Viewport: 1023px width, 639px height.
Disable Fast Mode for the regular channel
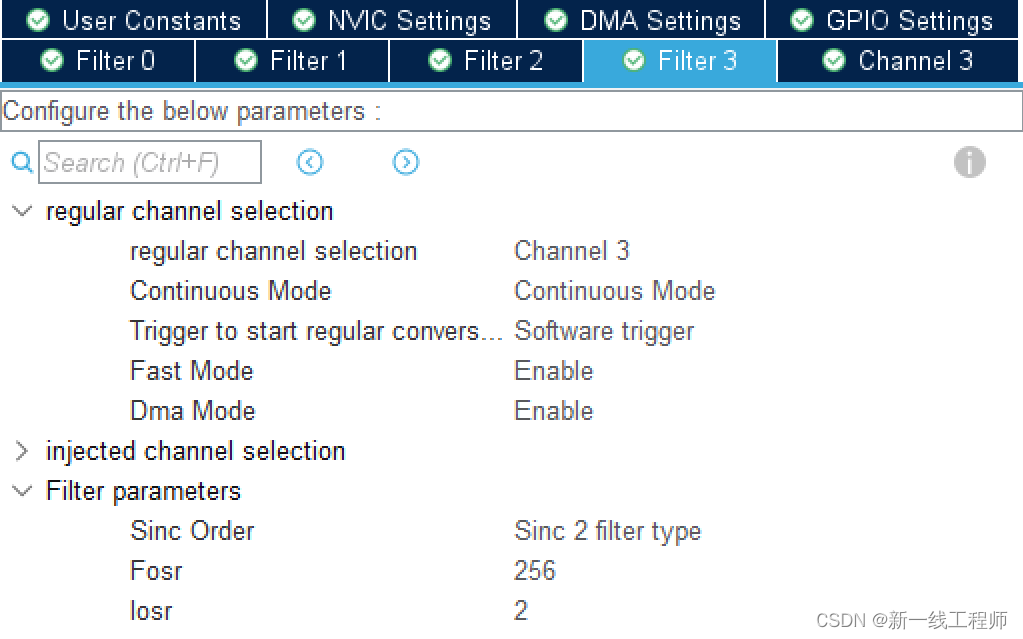click(x=553, y=370)
